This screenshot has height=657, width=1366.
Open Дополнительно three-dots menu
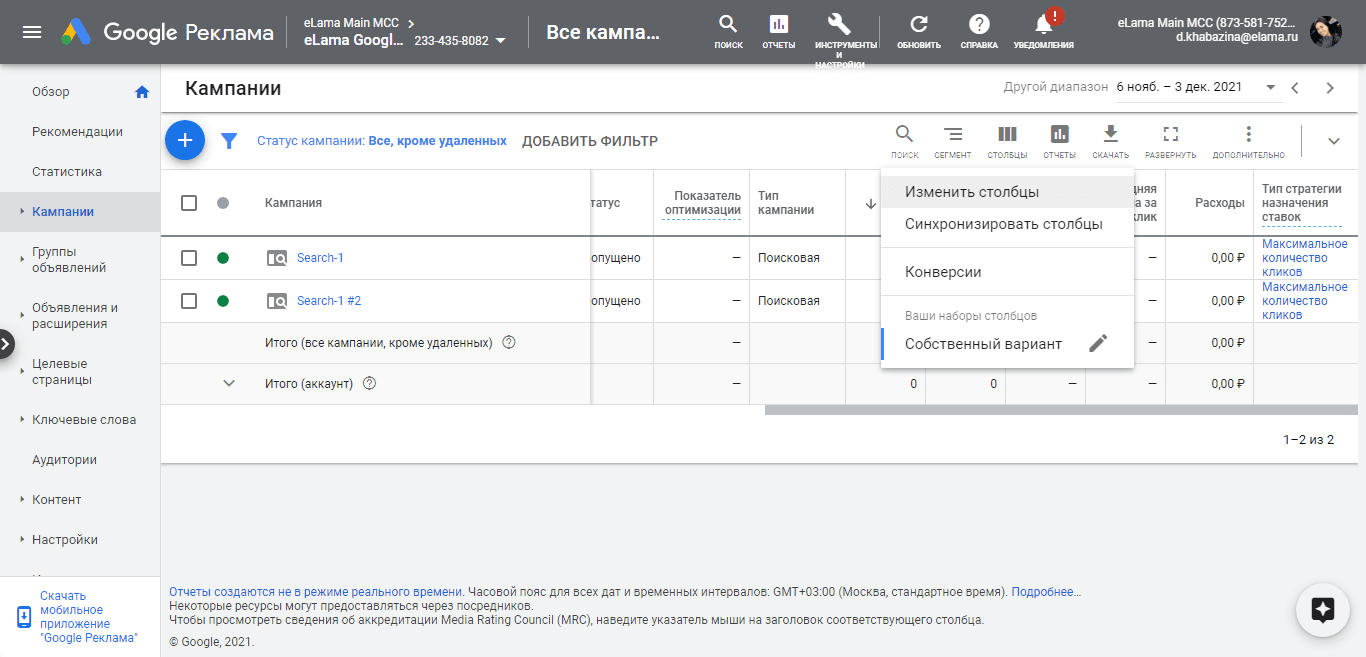pyautogui.click(x=1248, y=141)
